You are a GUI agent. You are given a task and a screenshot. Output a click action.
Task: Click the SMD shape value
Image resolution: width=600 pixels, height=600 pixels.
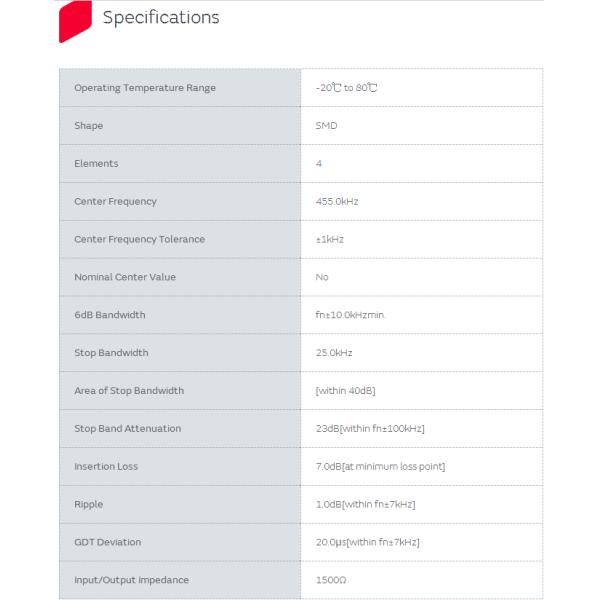[326, 126]
